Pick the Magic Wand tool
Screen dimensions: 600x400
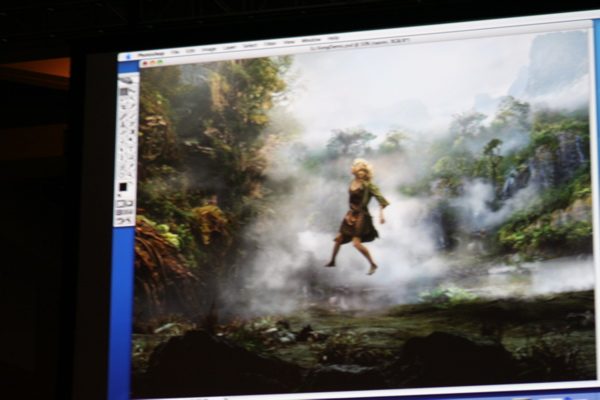click(x=131, y=100)
